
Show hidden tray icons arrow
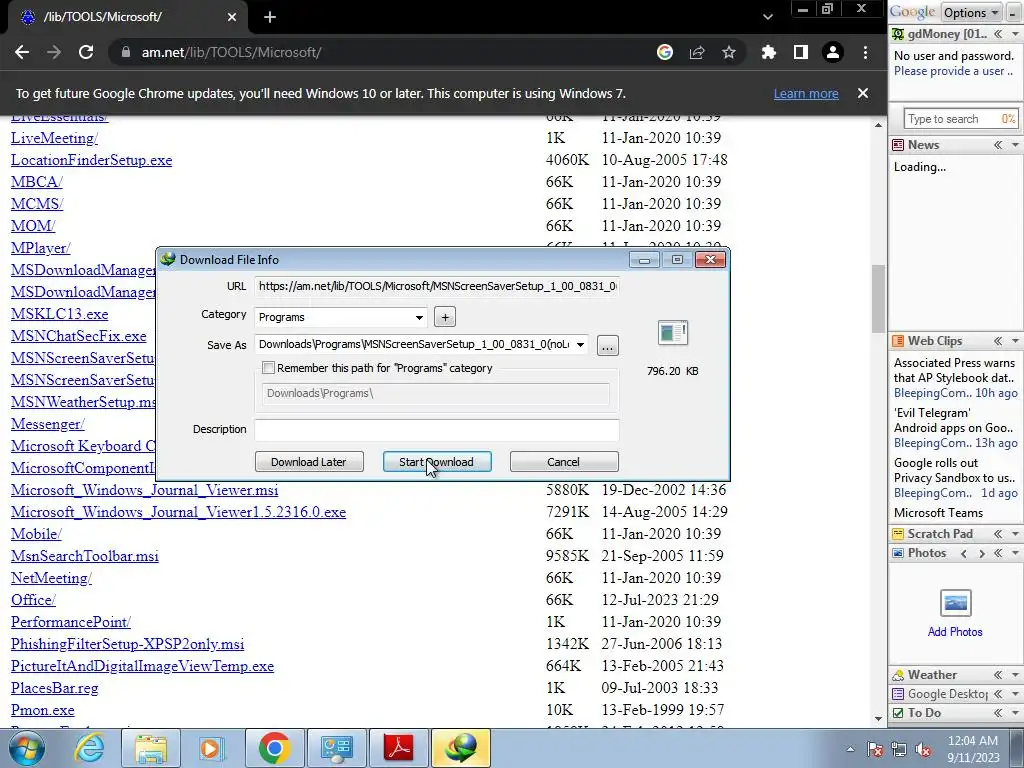click(x=850, y=749)
